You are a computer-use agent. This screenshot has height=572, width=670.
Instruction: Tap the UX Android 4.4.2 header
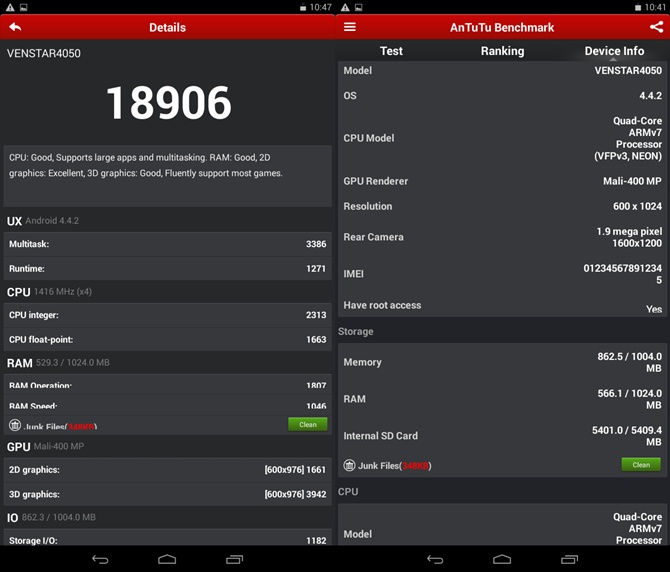point(43,221)
